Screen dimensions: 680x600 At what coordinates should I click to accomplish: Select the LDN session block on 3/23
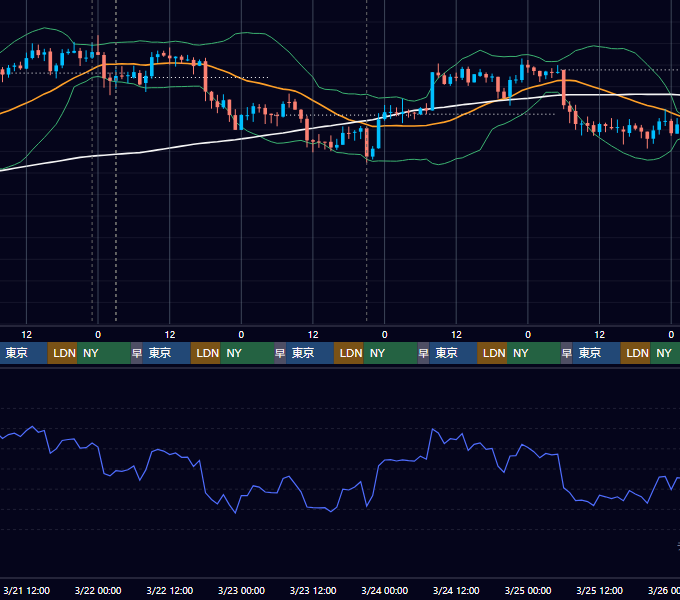[x=349, y=353]
